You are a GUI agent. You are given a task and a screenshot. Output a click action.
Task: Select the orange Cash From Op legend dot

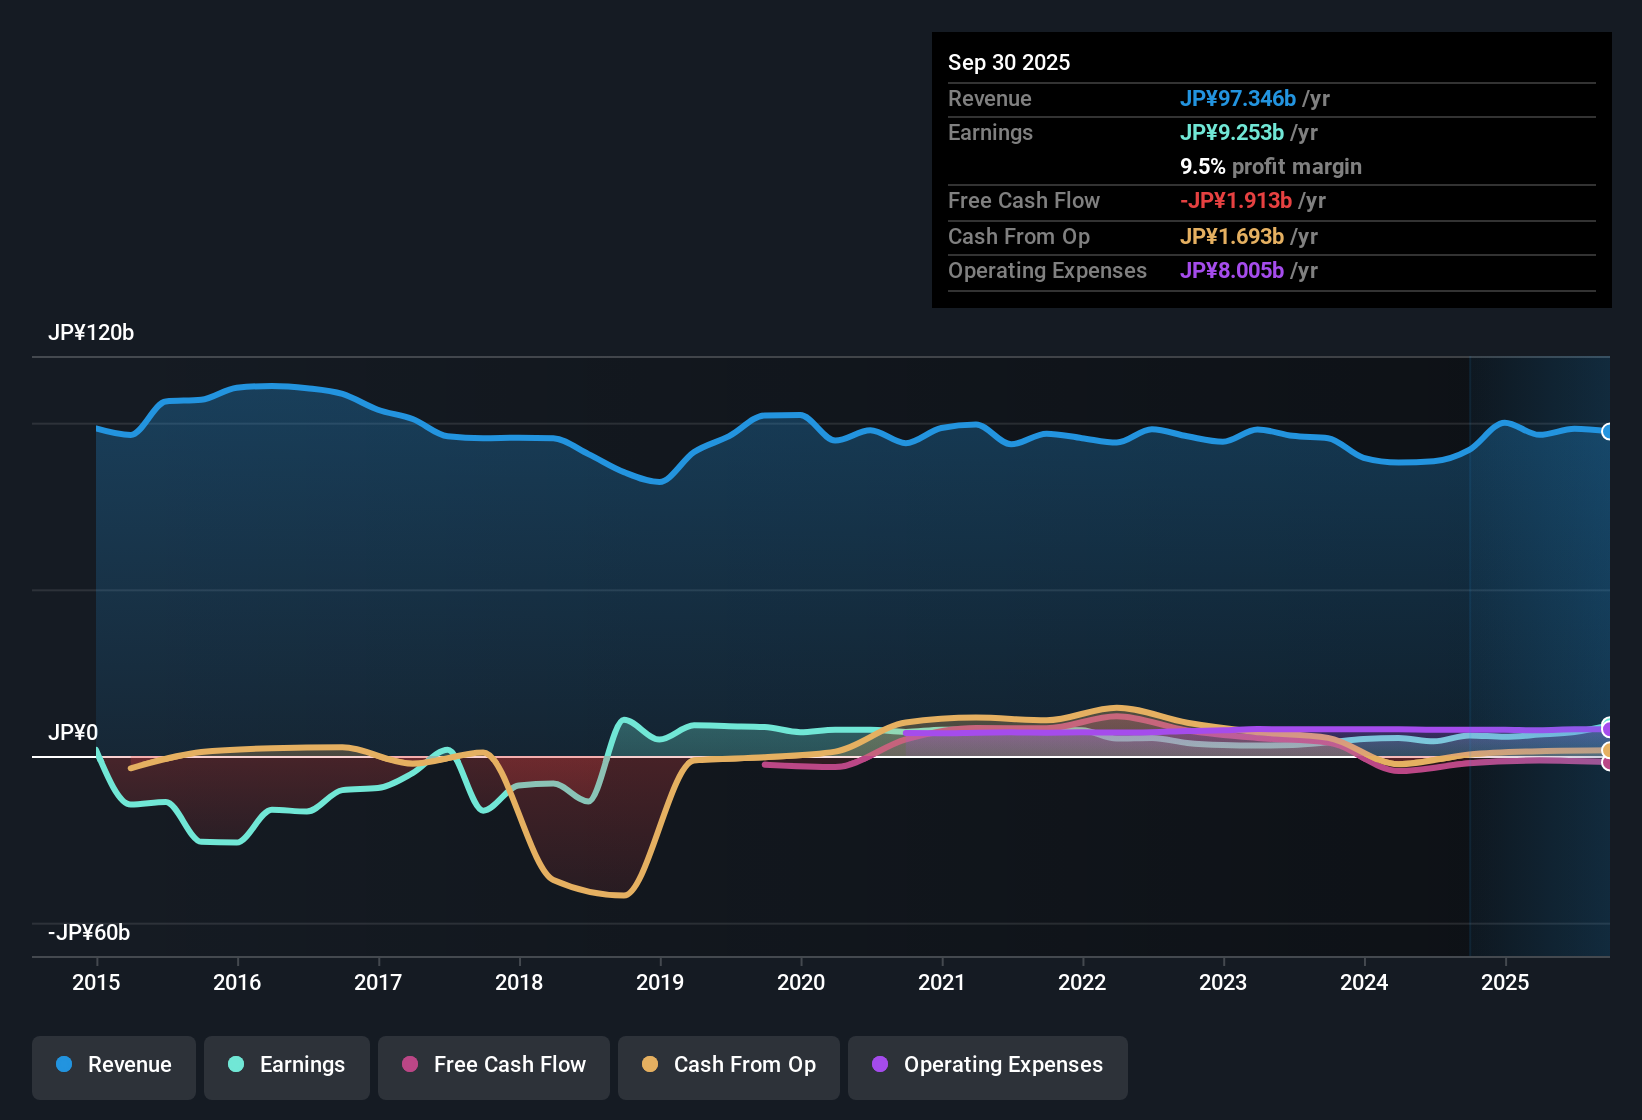click(650, 1065)
